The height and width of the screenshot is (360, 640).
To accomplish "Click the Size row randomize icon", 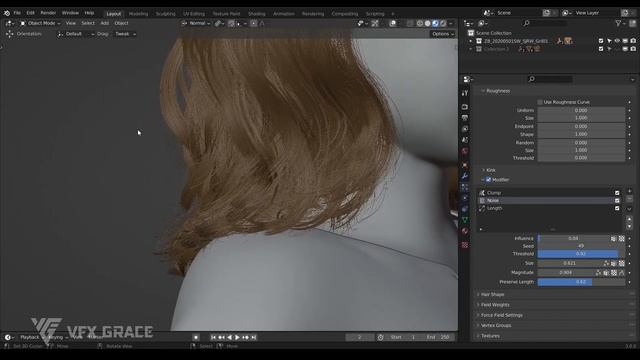I will coord(606,263).
